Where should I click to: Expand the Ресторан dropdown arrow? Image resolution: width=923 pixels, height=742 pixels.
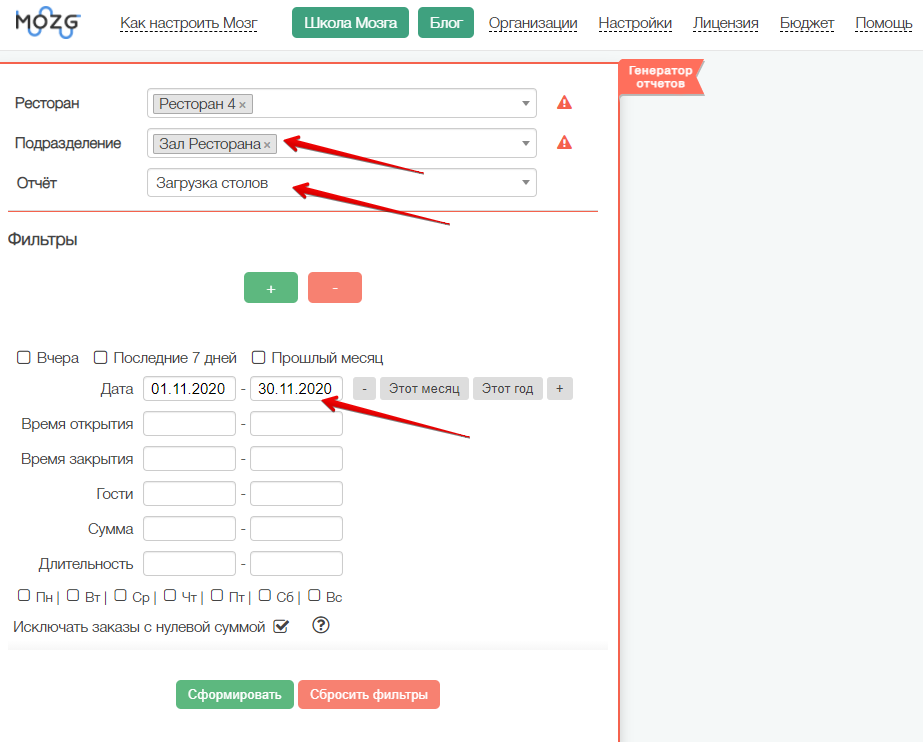[526, 104]
